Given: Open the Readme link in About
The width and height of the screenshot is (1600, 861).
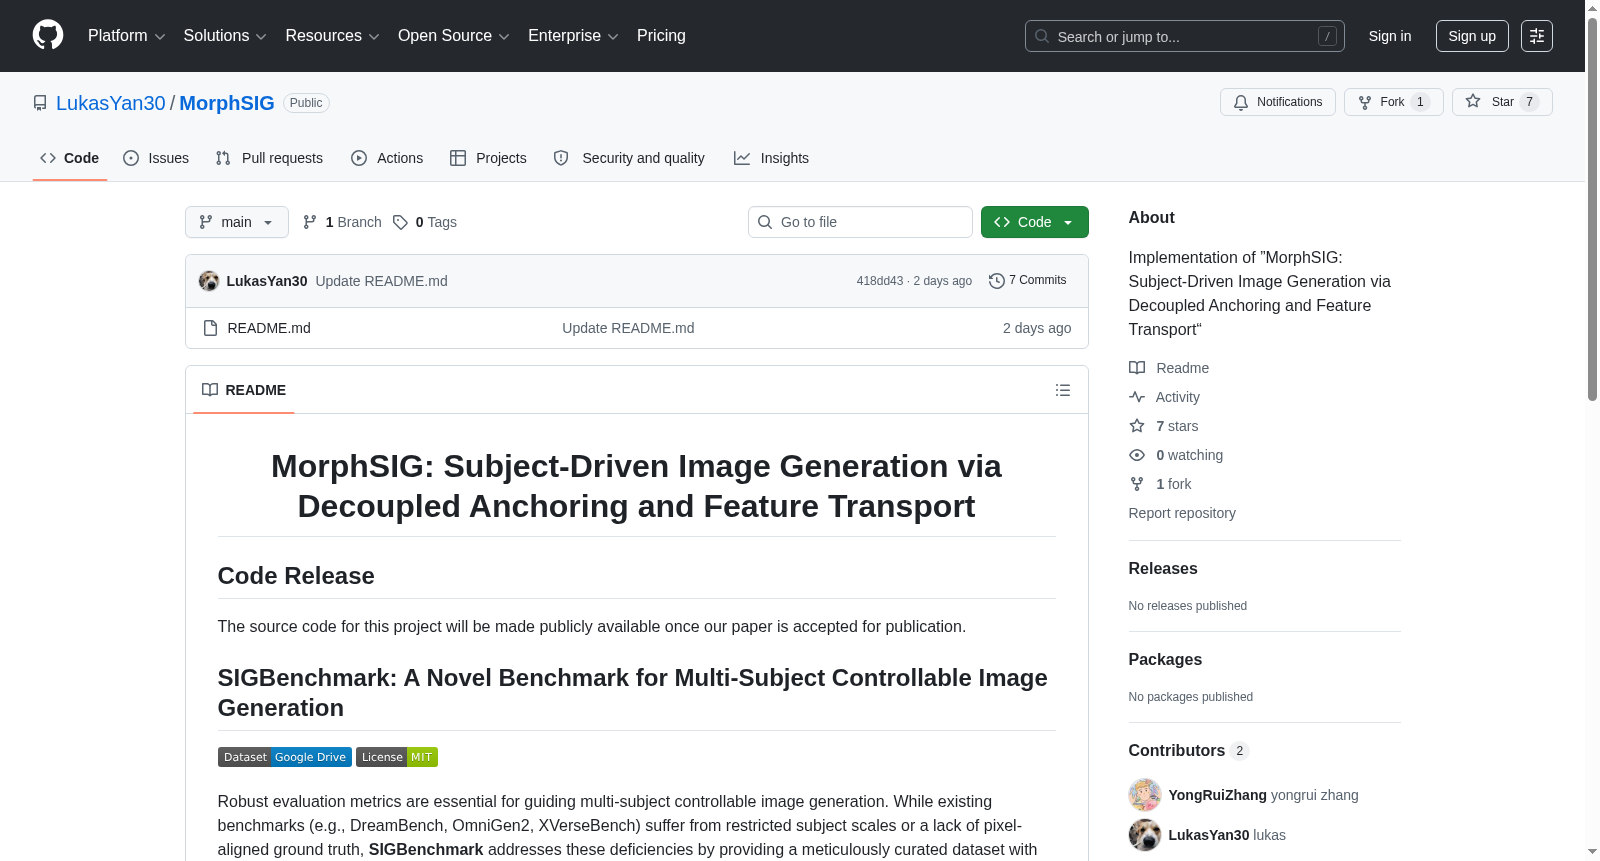Looking at the screenshot, I should pos(1169,368).
